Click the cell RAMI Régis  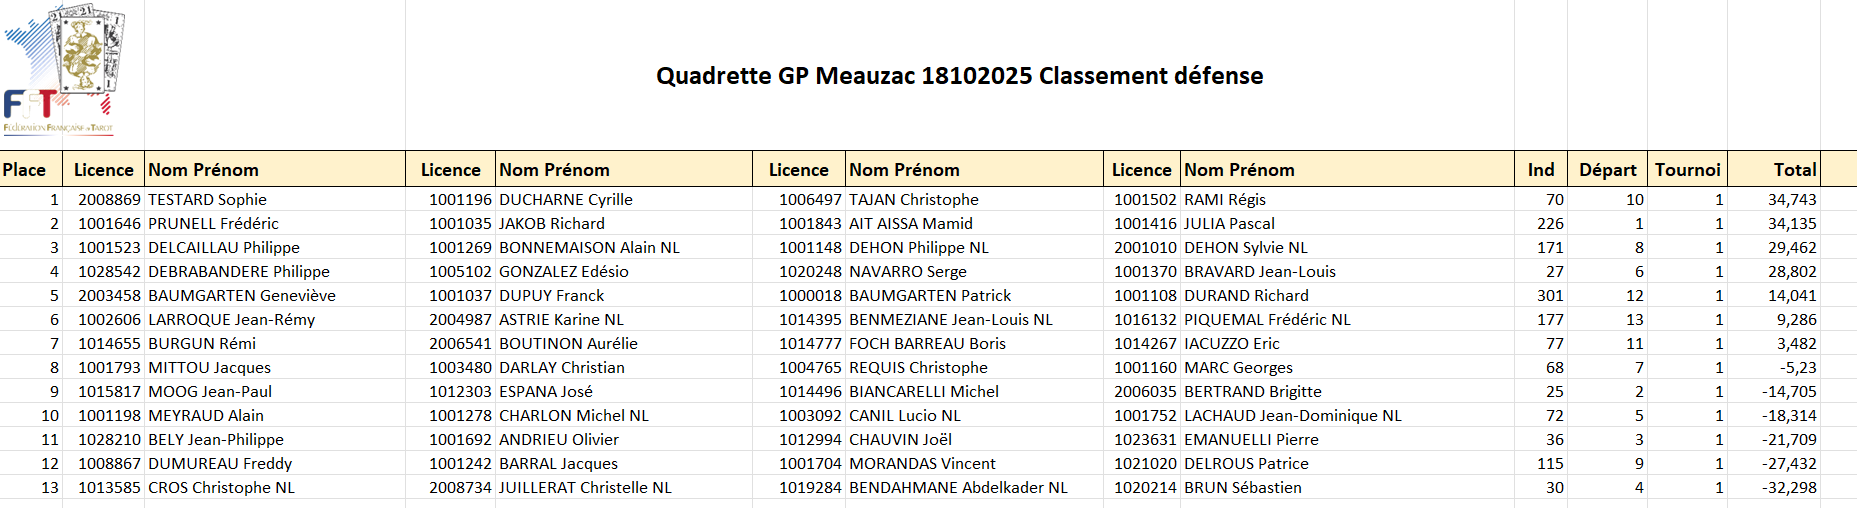tap(1225, 200)
